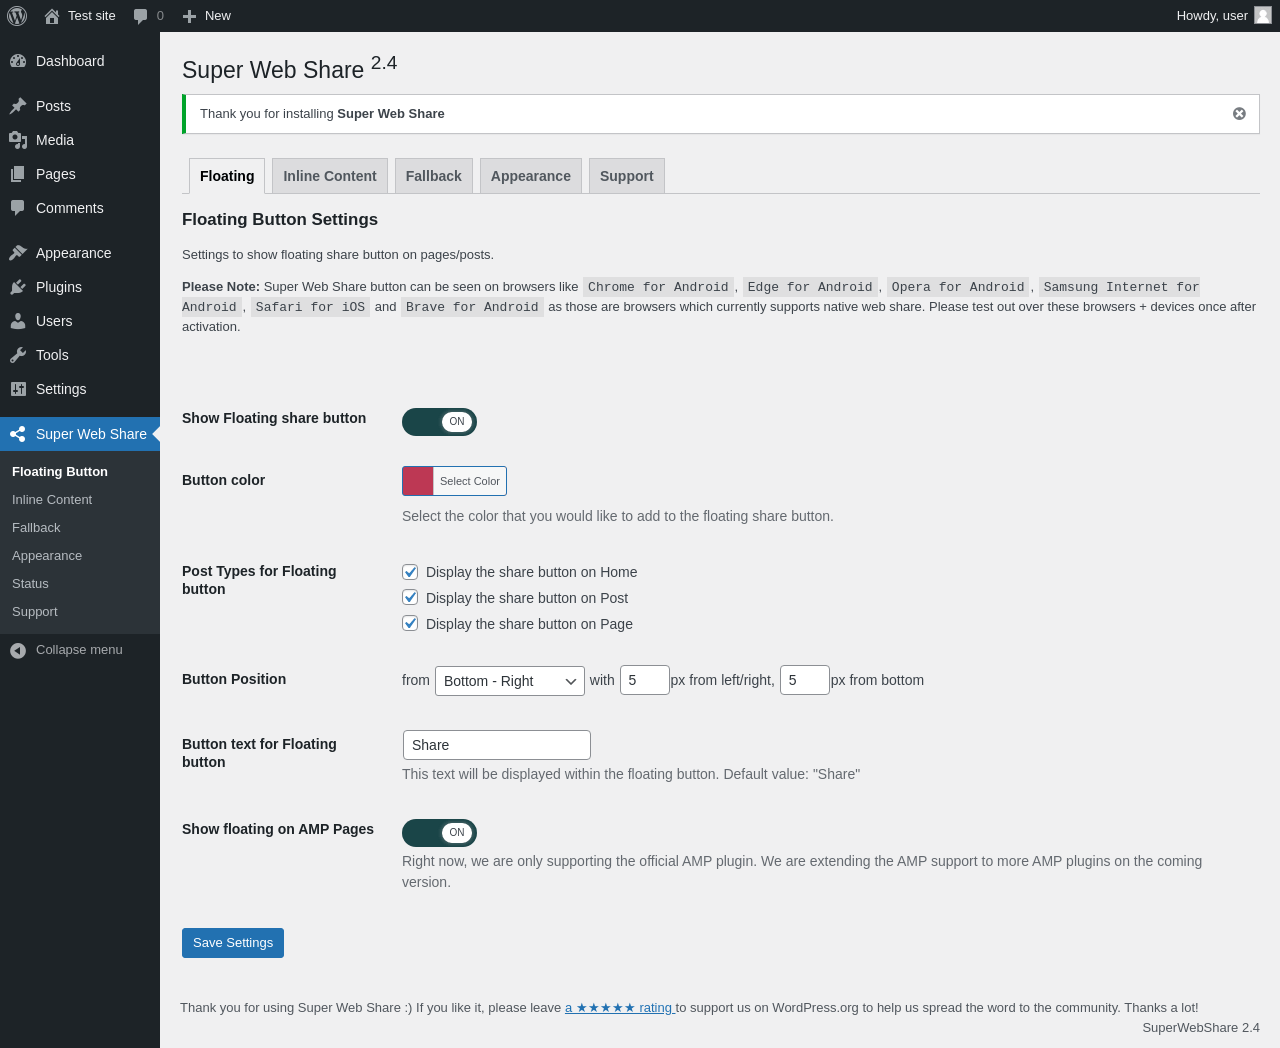Disable Show floating on AMP Pages toggle
Image resolution: width=1280 pixels, height=1048 pixels.
coord(439,833)
